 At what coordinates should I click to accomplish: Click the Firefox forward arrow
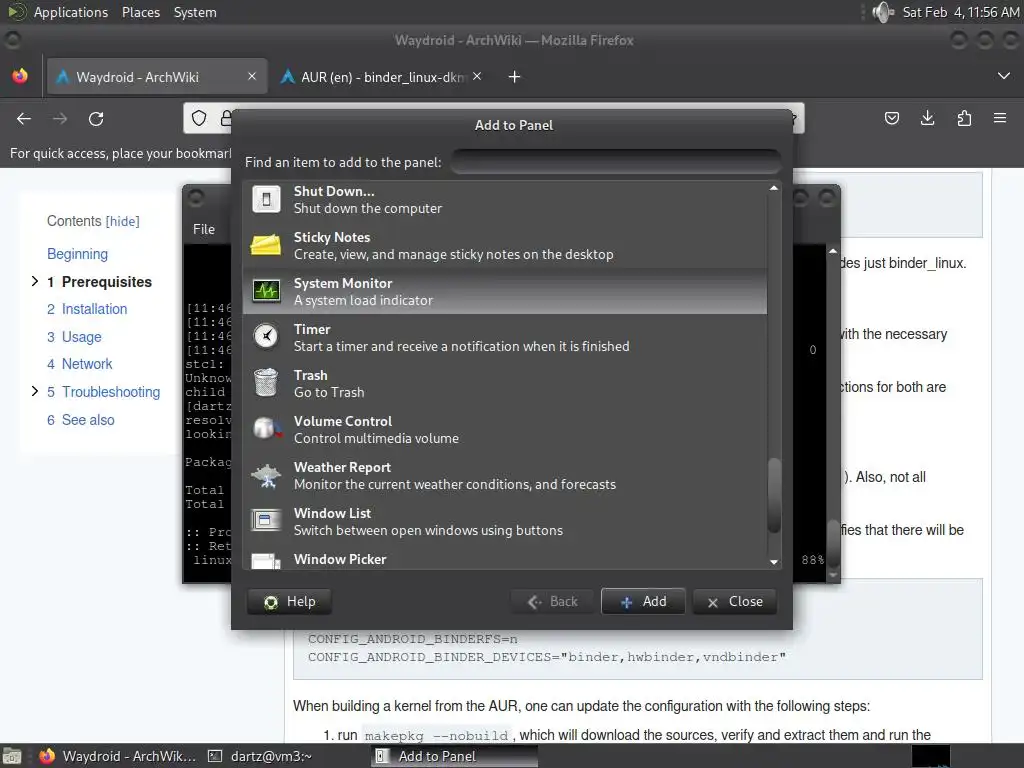(60, 119)
